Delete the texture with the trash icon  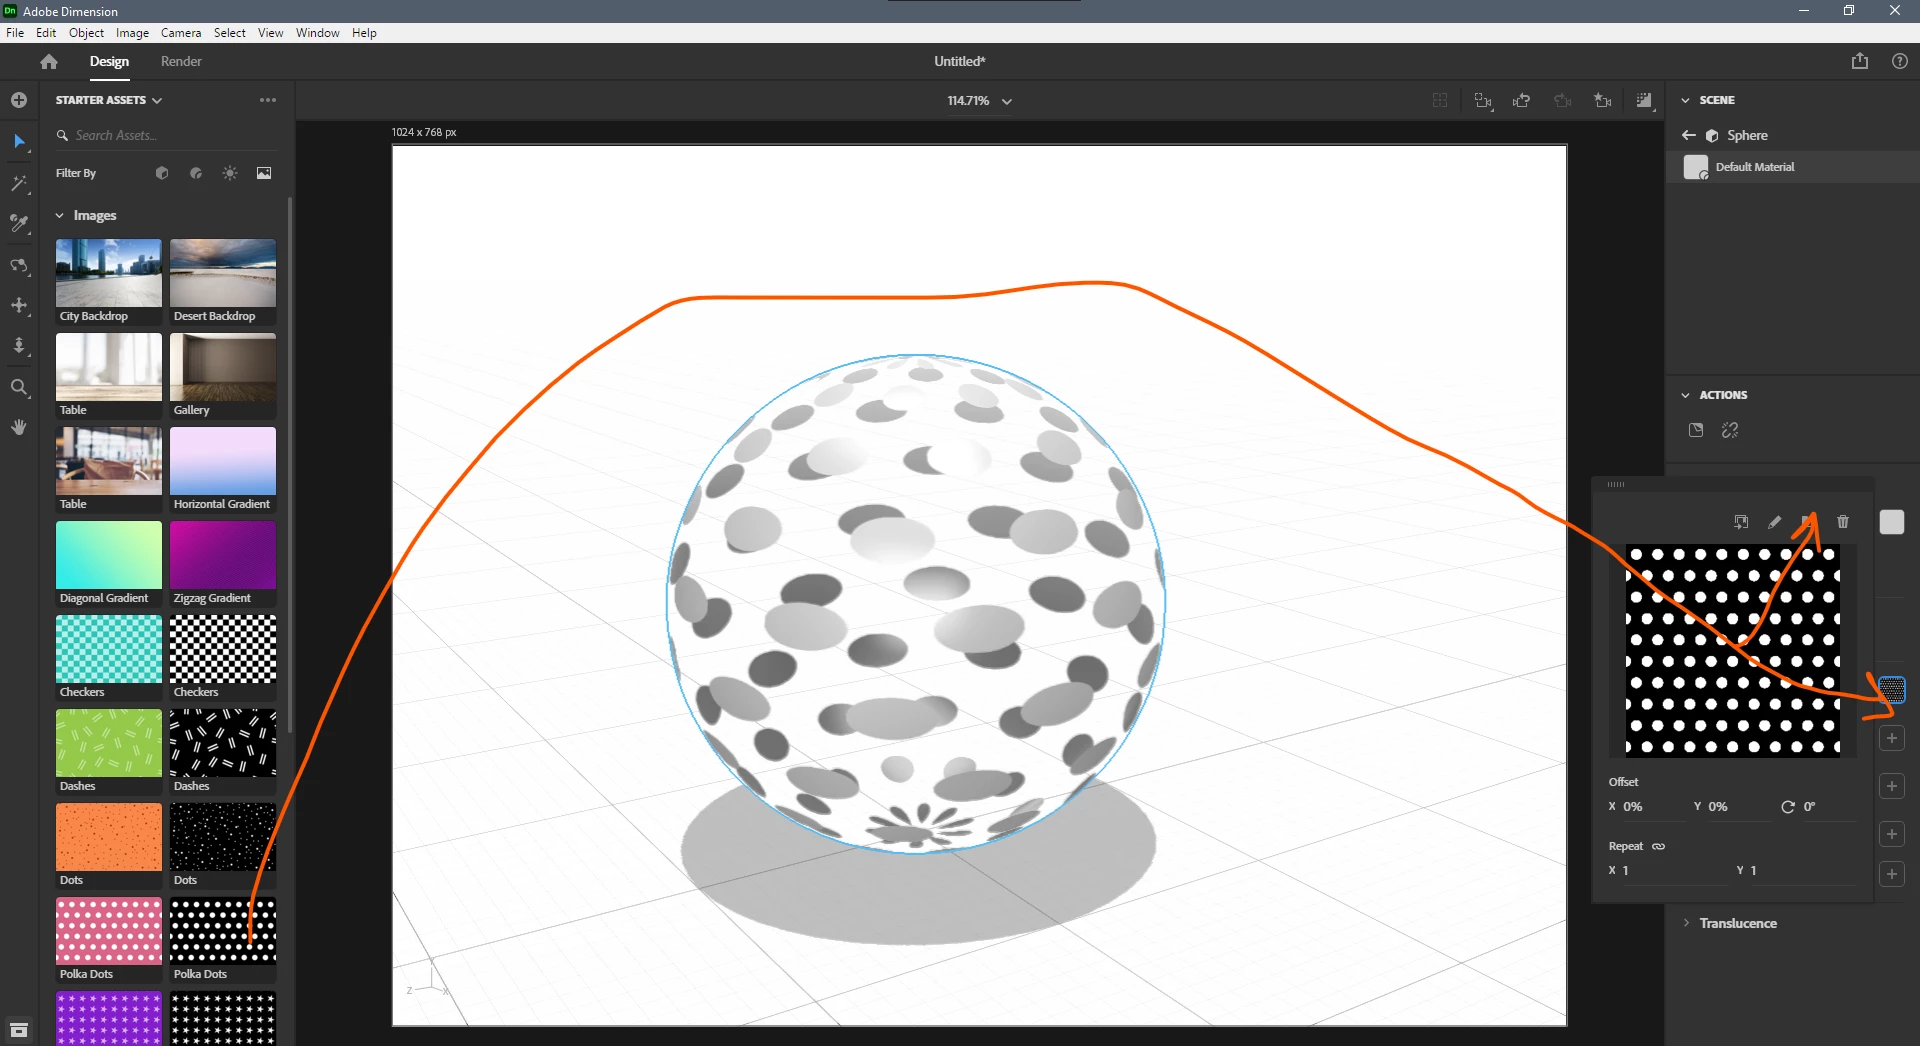1843,522
